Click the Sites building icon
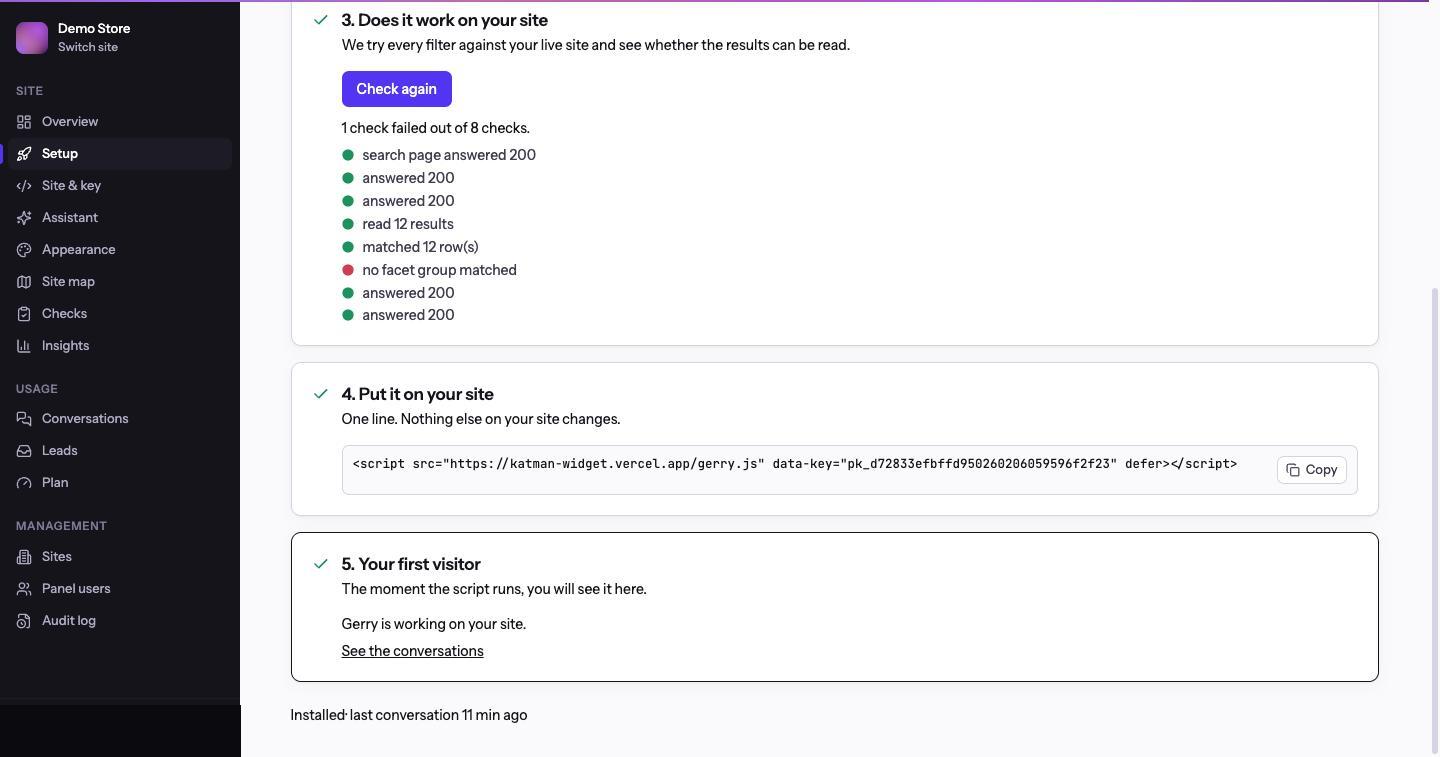The image size is (1440, 757). coord(24,557)
